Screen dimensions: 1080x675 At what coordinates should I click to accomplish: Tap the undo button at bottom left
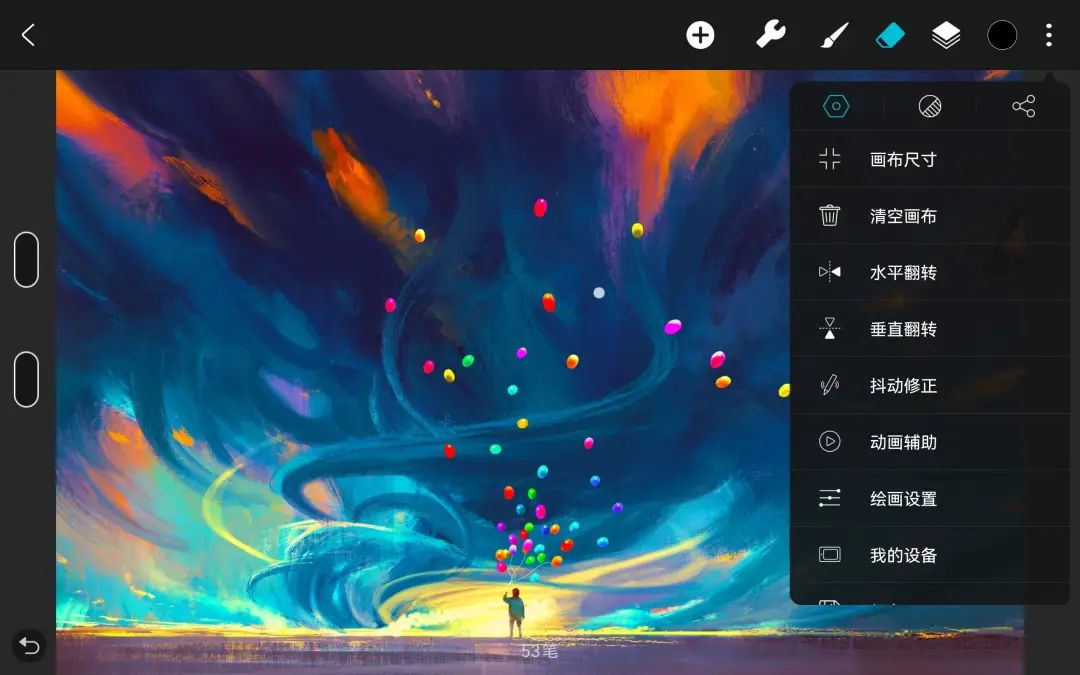coord(29,645)
